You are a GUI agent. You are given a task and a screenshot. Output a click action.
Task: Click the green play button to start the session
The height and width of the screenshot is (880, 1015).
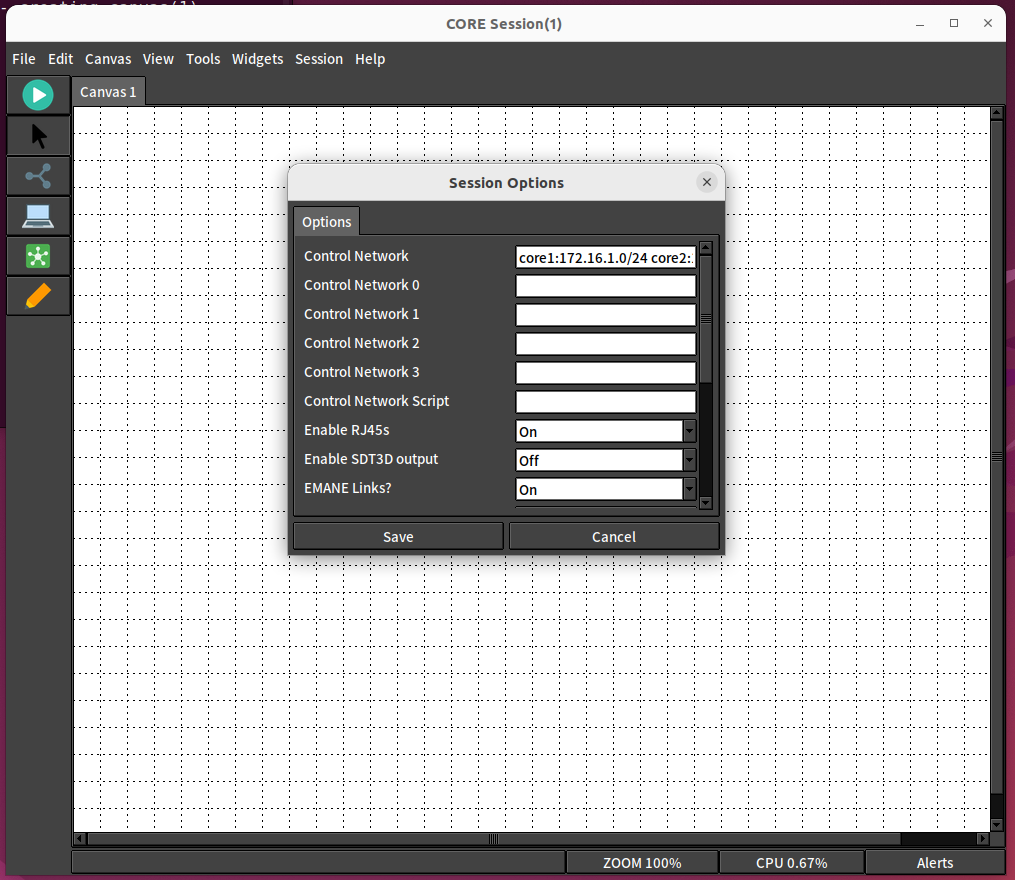tap(38, 95)
